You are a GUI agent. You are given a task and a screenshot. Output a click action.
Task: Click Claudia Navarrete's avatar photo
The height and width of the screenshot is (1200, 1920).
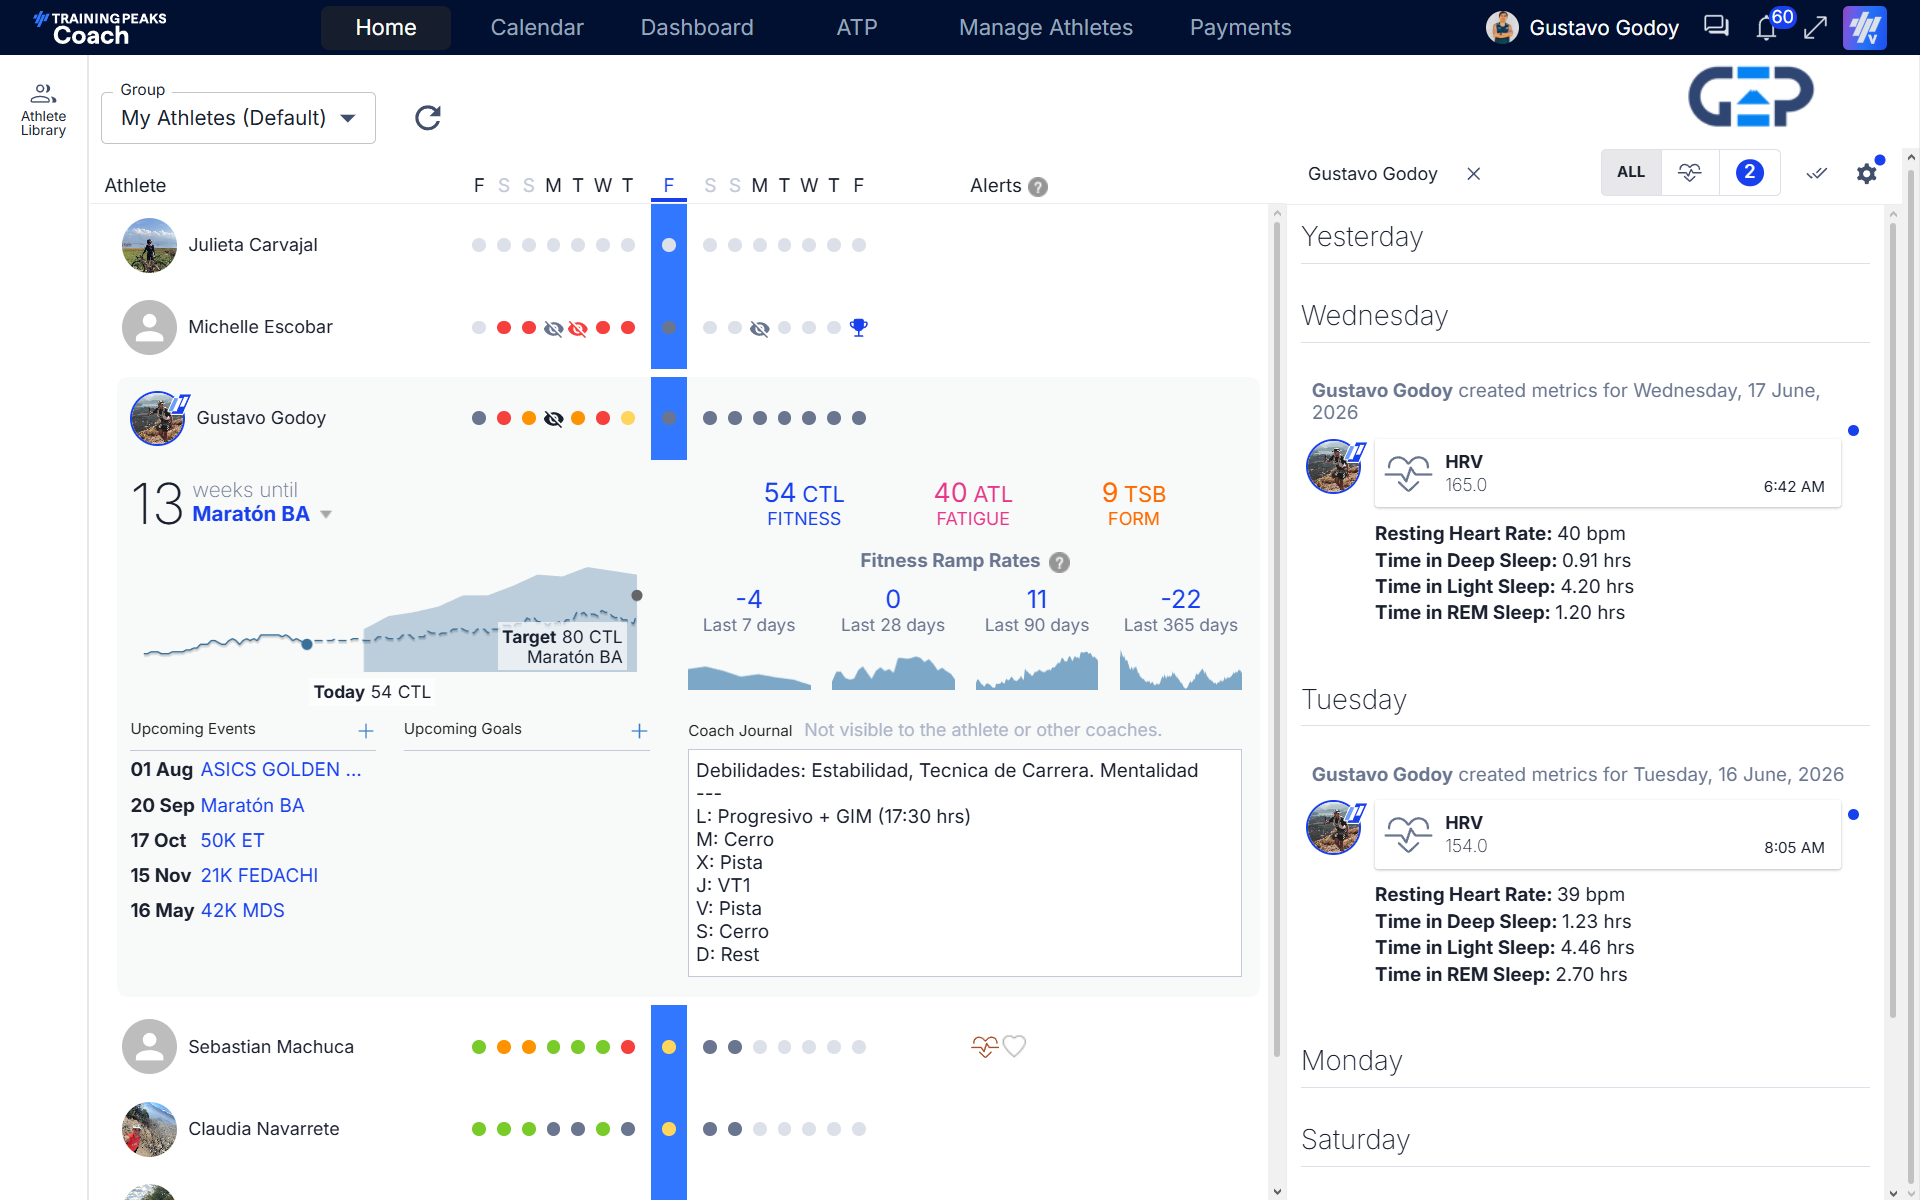[x=149, y=1129]
